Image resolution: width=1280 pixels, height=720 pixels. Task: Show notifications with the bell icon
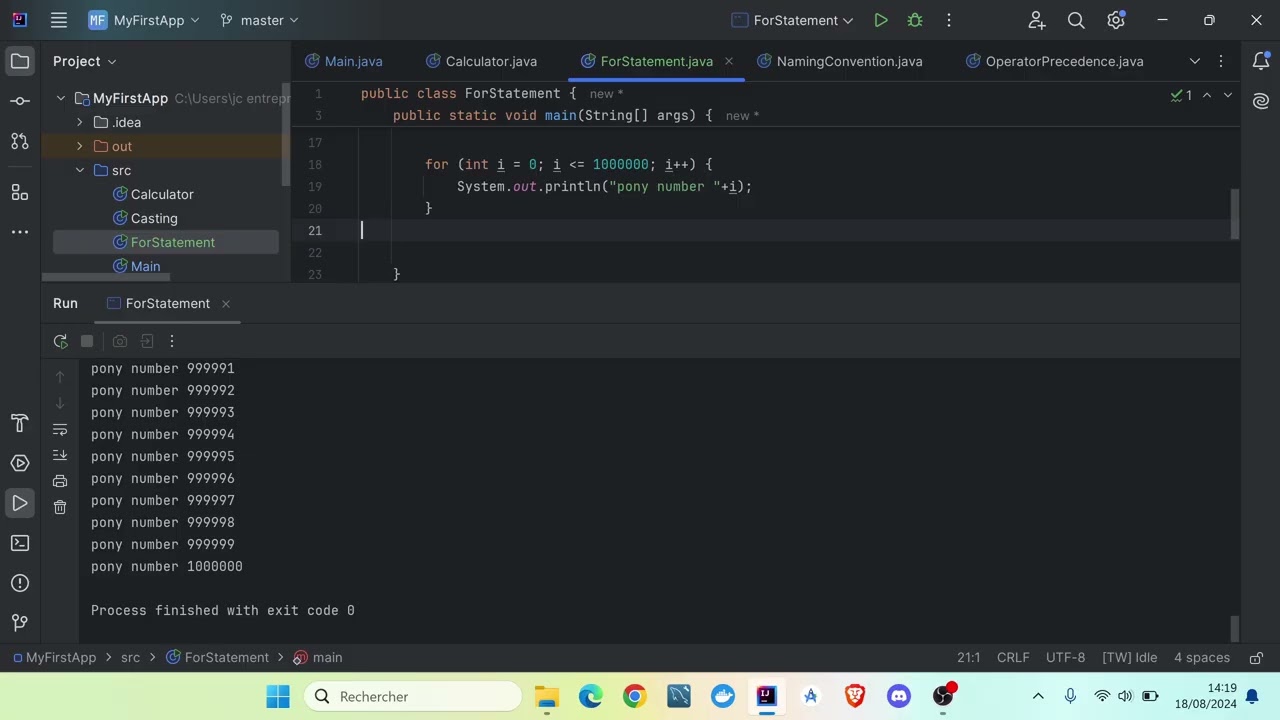pos(1260,61)
